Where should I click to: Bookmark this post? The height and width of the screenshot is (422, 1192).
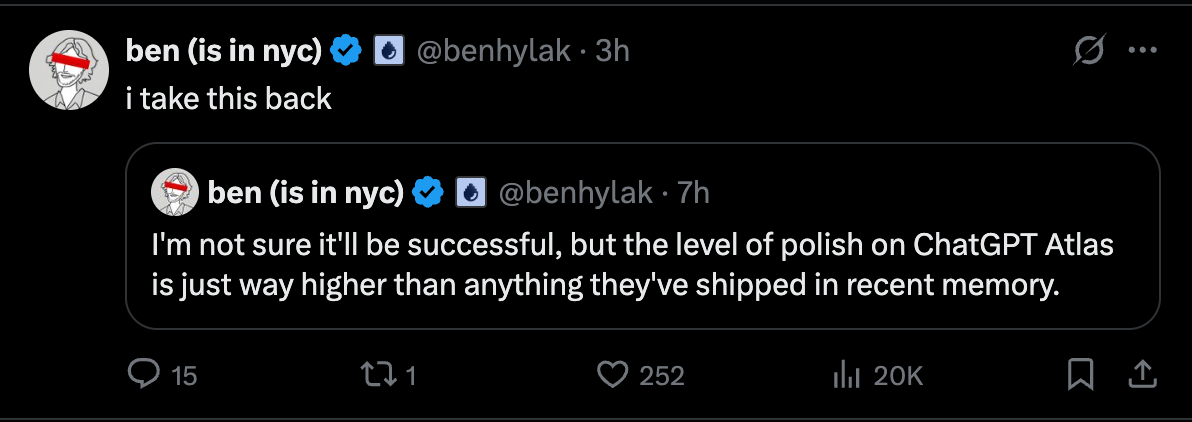pos(1080,375)
